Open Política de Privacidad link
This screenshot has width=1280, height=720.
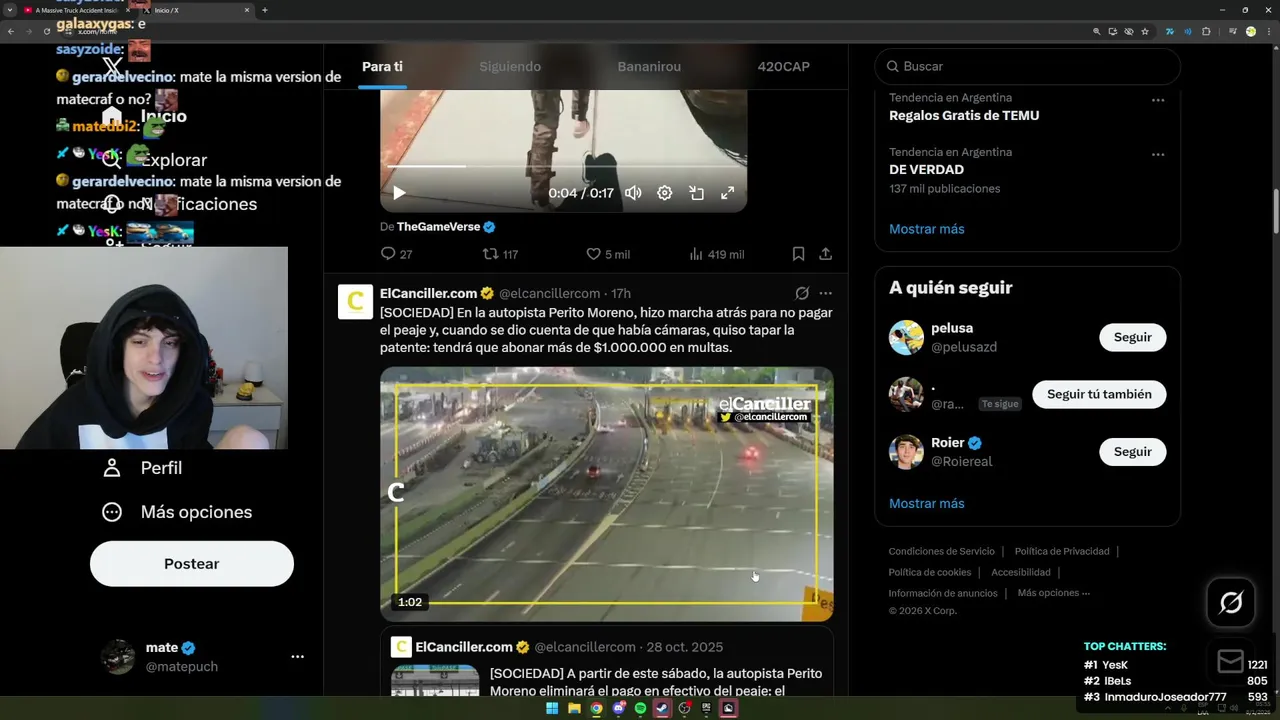[1062, 551]
